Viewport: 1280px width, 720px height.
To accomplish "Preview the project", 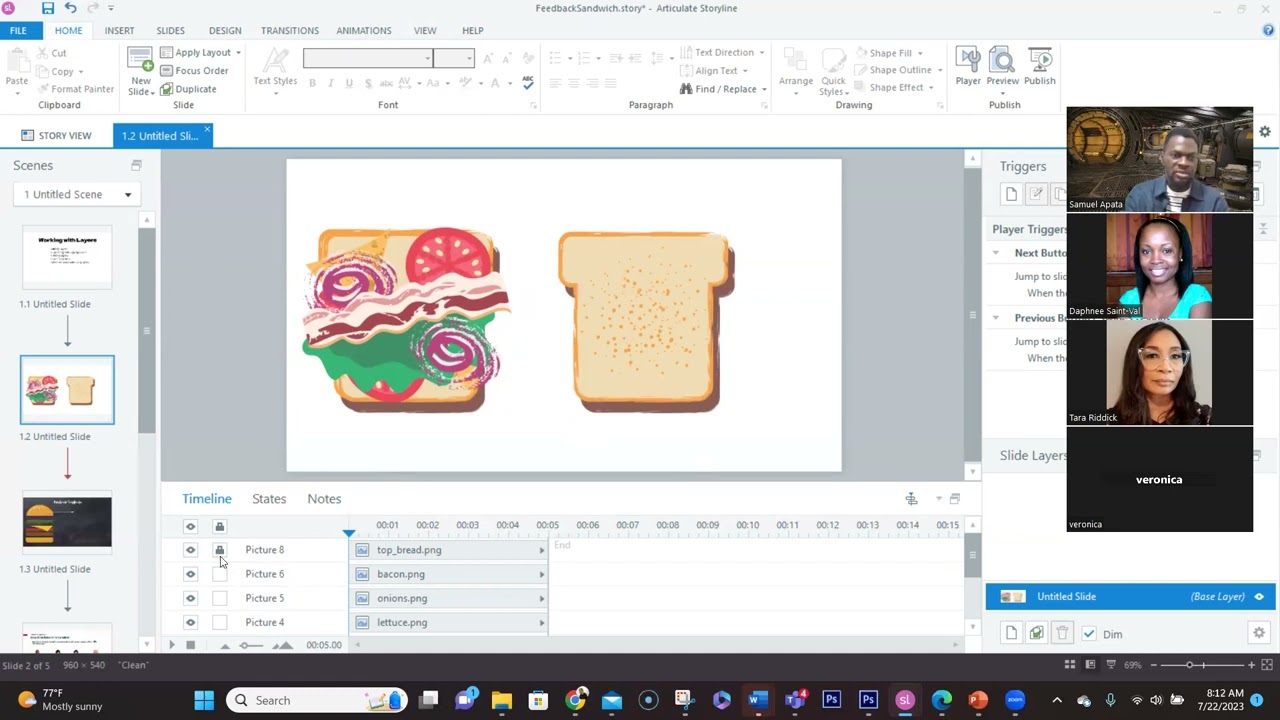I will 1002,67.
